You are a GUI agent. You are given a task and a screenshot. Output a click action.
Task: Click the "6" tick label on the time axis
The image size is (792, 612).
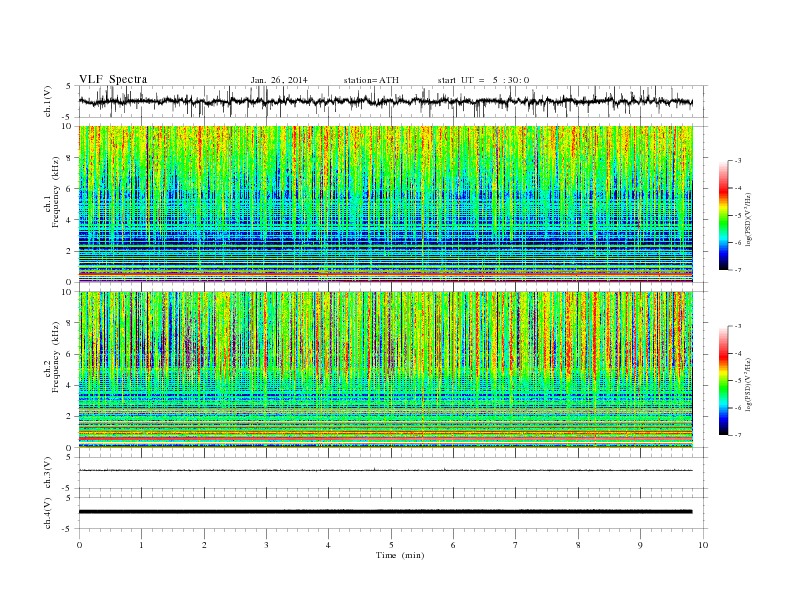tap(453, 545)
